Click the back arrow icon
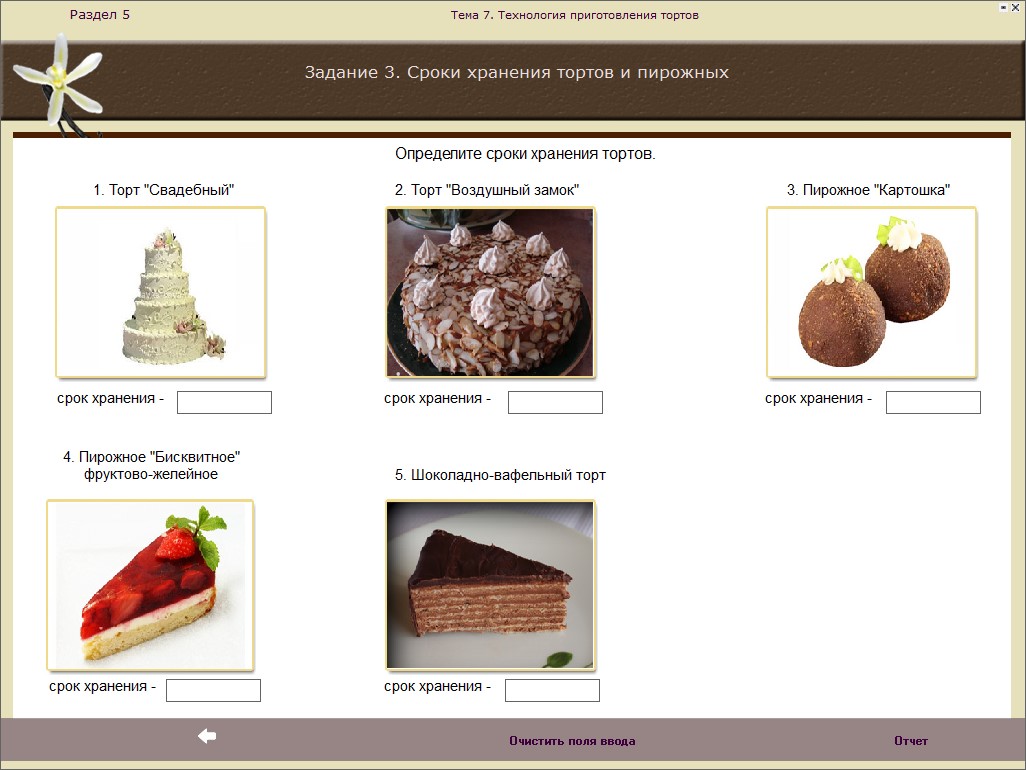The width and height of the screenshot is (1026, 770). pos(208,737)
